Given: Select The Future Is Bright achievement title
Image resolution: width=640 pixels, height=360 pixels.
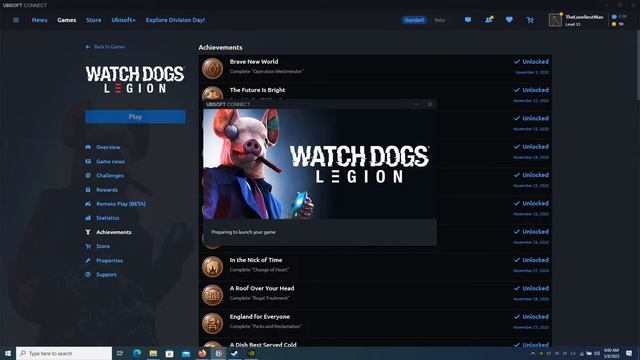Looking at the screenshot, I should tap(257, 90).
